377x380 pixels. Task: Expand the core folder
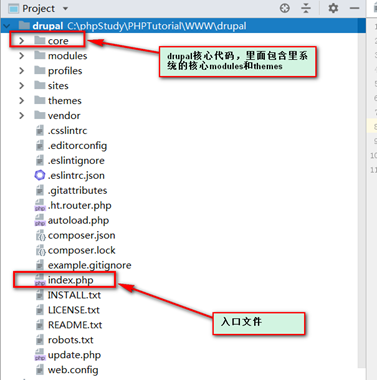click(22, 41)
